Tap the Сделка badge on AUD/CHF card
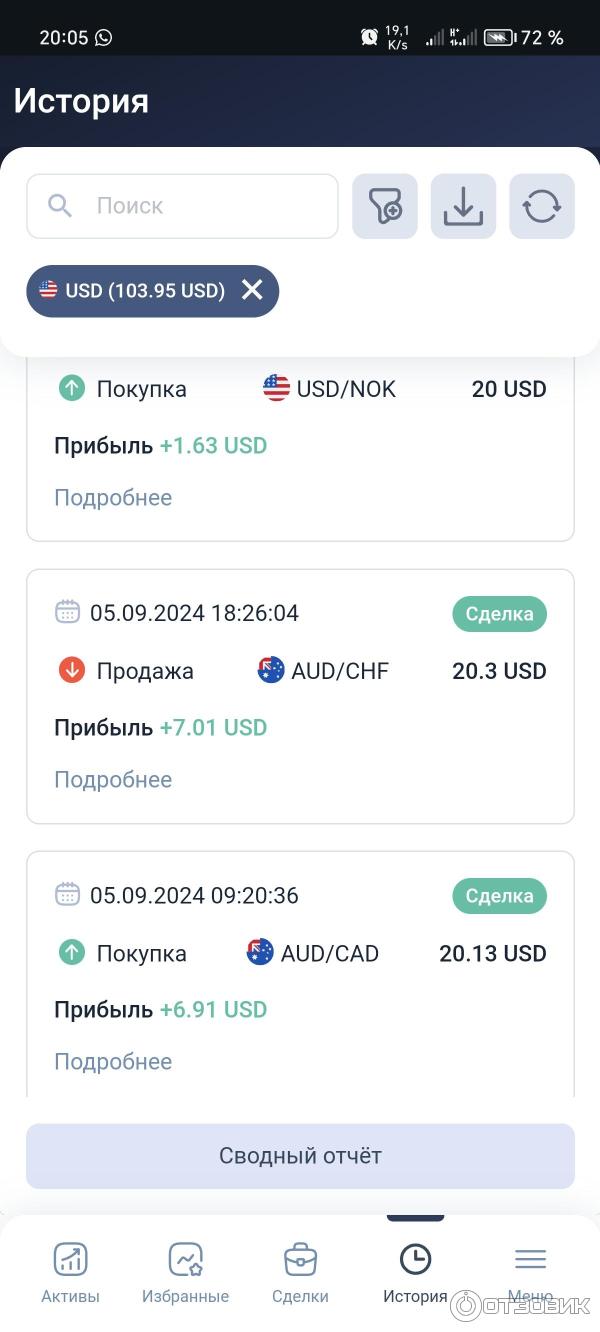Image resolution: width=600 pixels, height=1332 pixels. click(499, 614)
